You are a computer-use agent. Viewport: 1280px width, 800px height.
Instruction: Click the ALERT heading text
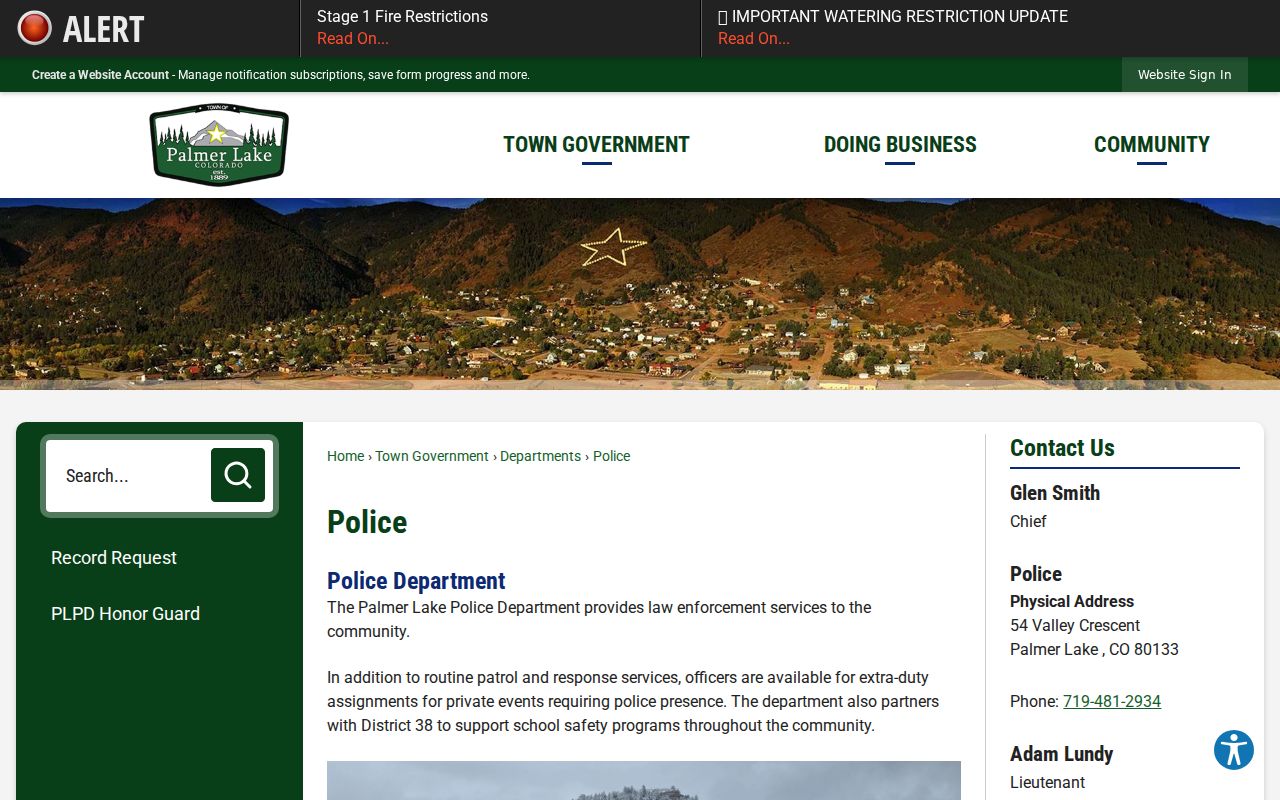(x=104, y=29)
